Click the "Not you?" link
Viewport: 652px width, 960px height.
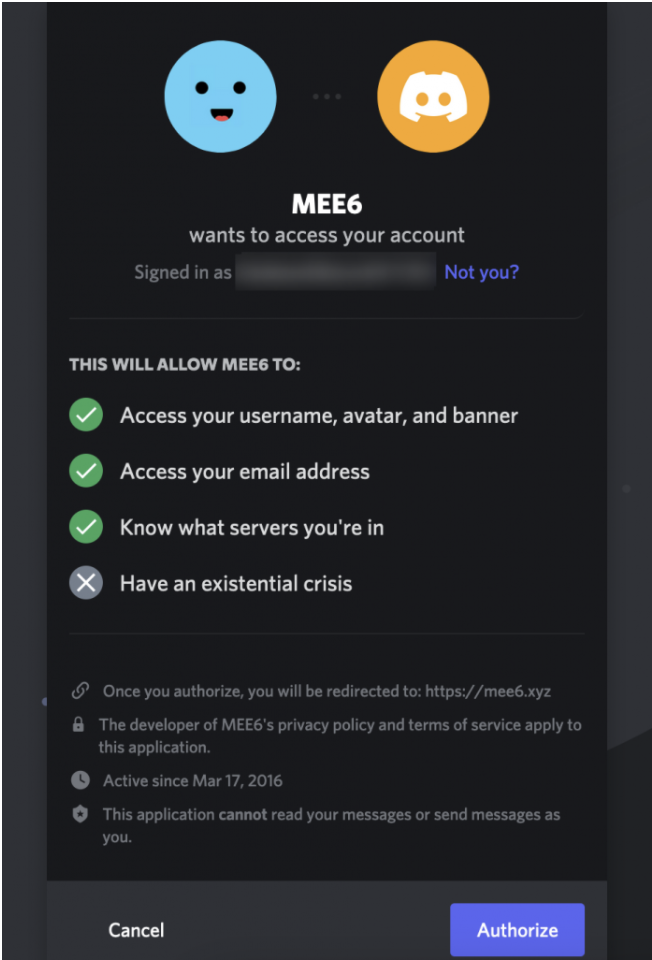(x=481, y=272)
